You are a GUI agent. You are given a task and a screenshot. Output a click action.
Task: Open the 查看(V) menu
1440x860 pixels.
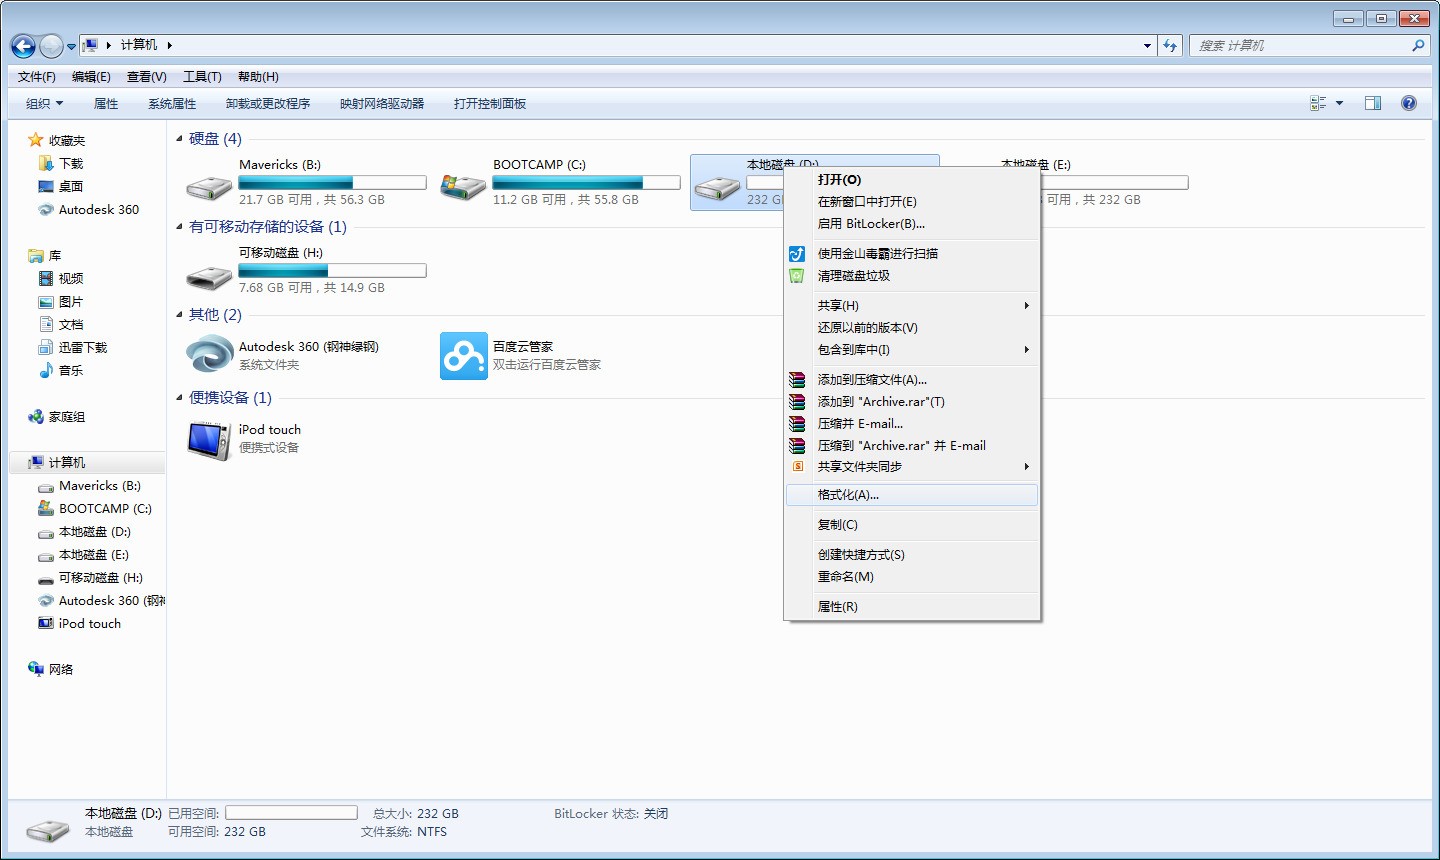tap(146, 76)
